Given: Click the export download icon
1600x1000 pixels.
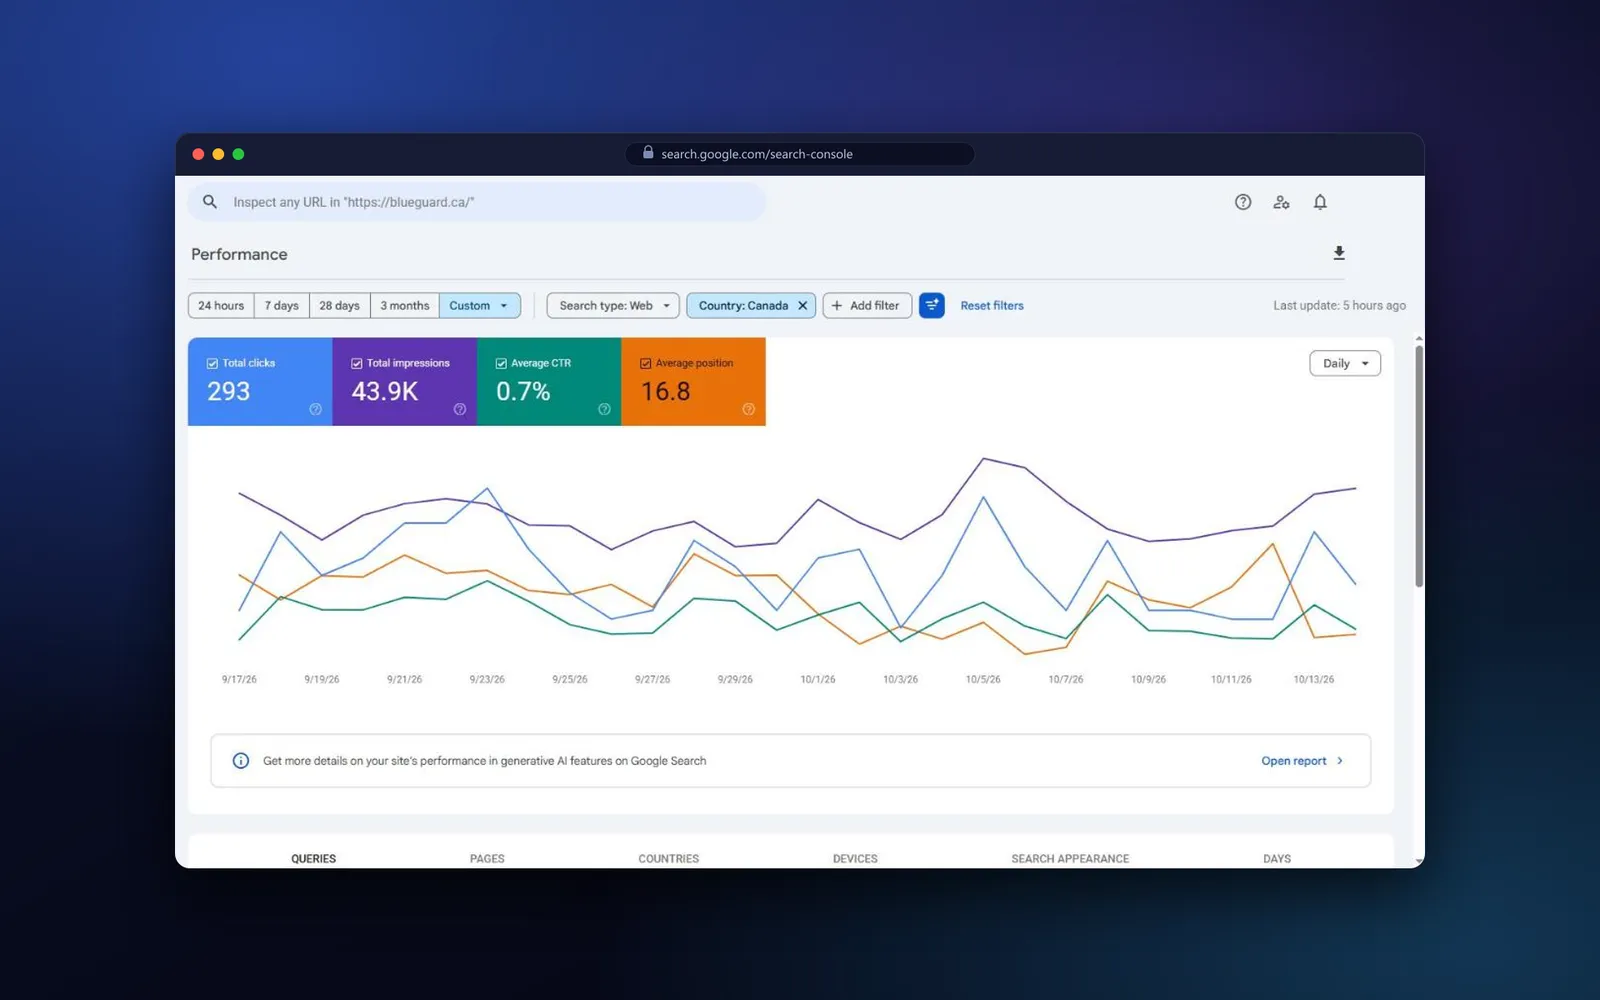Looking at the screenshot, I should [x=1339, y=253].
